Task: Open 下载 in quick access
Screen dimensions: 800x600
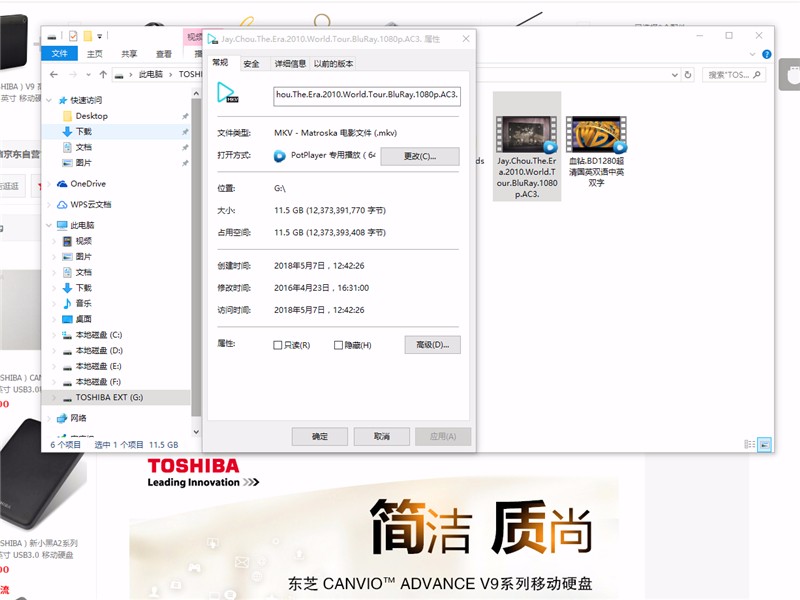Action: pos(84,132)
